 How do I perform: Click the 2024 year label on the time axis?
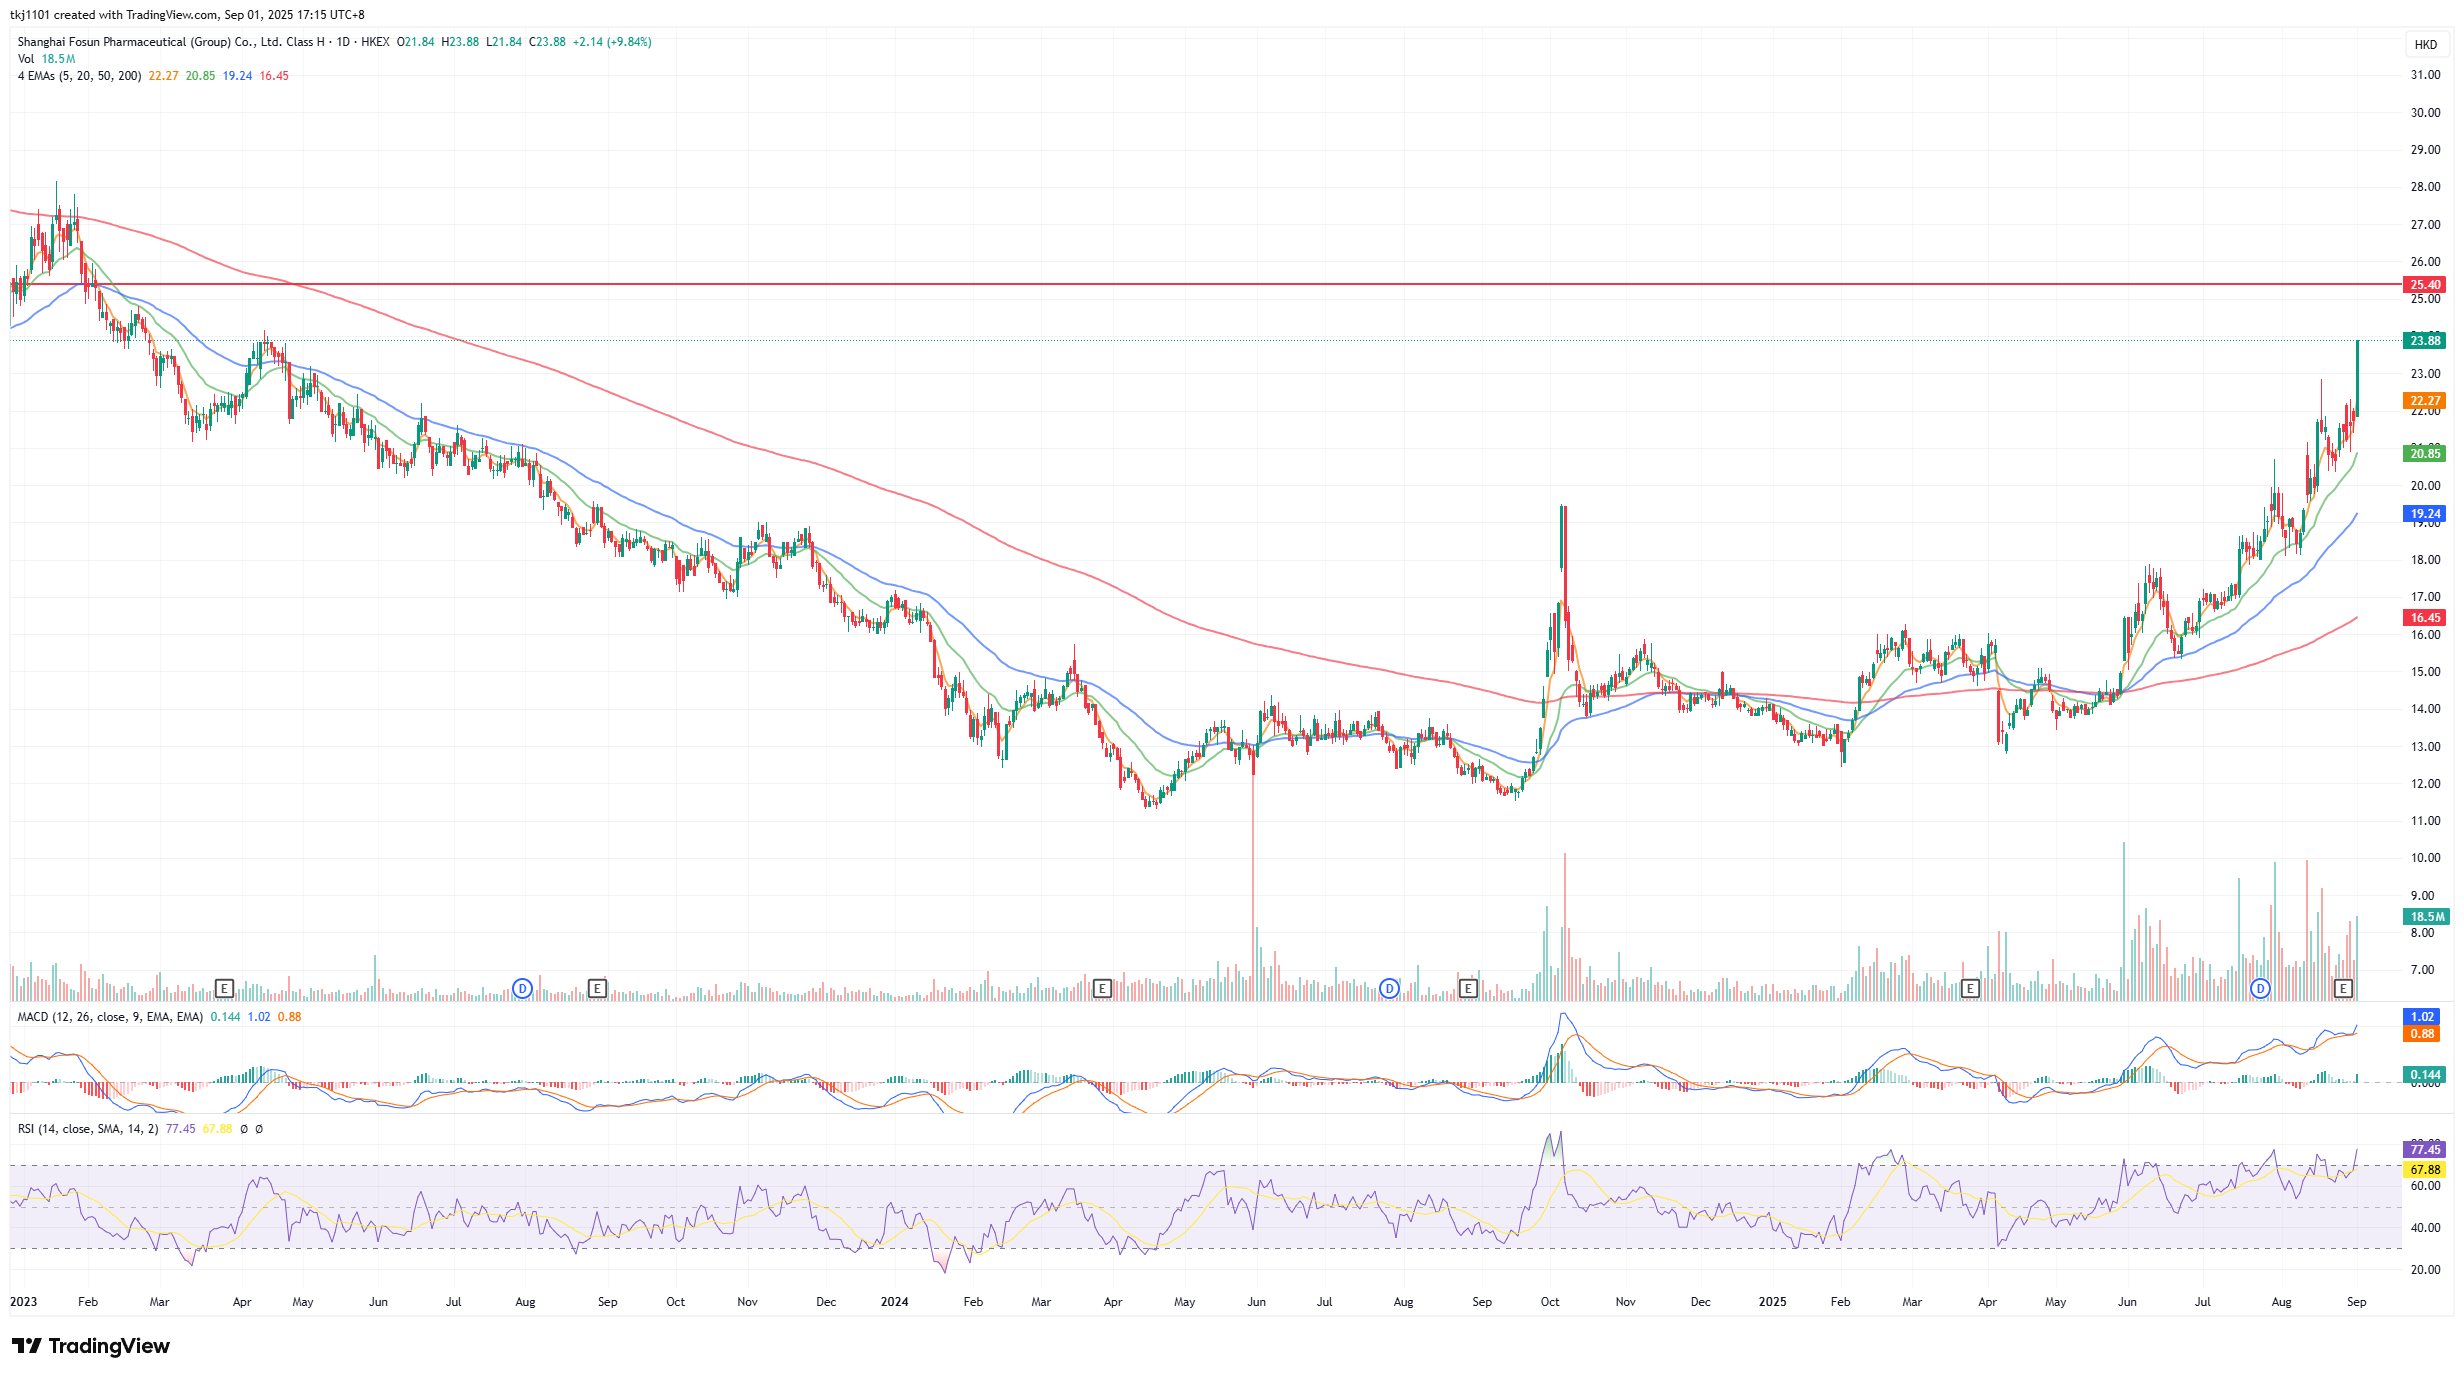[894, 1302]
